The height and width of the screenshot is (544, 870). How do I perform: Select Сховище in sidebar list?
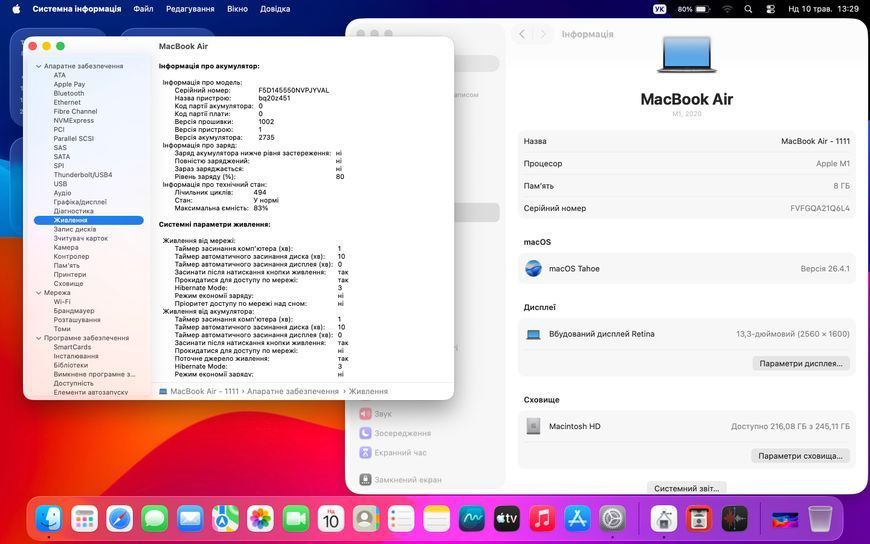pyautogui.click(x=68, y=284)
